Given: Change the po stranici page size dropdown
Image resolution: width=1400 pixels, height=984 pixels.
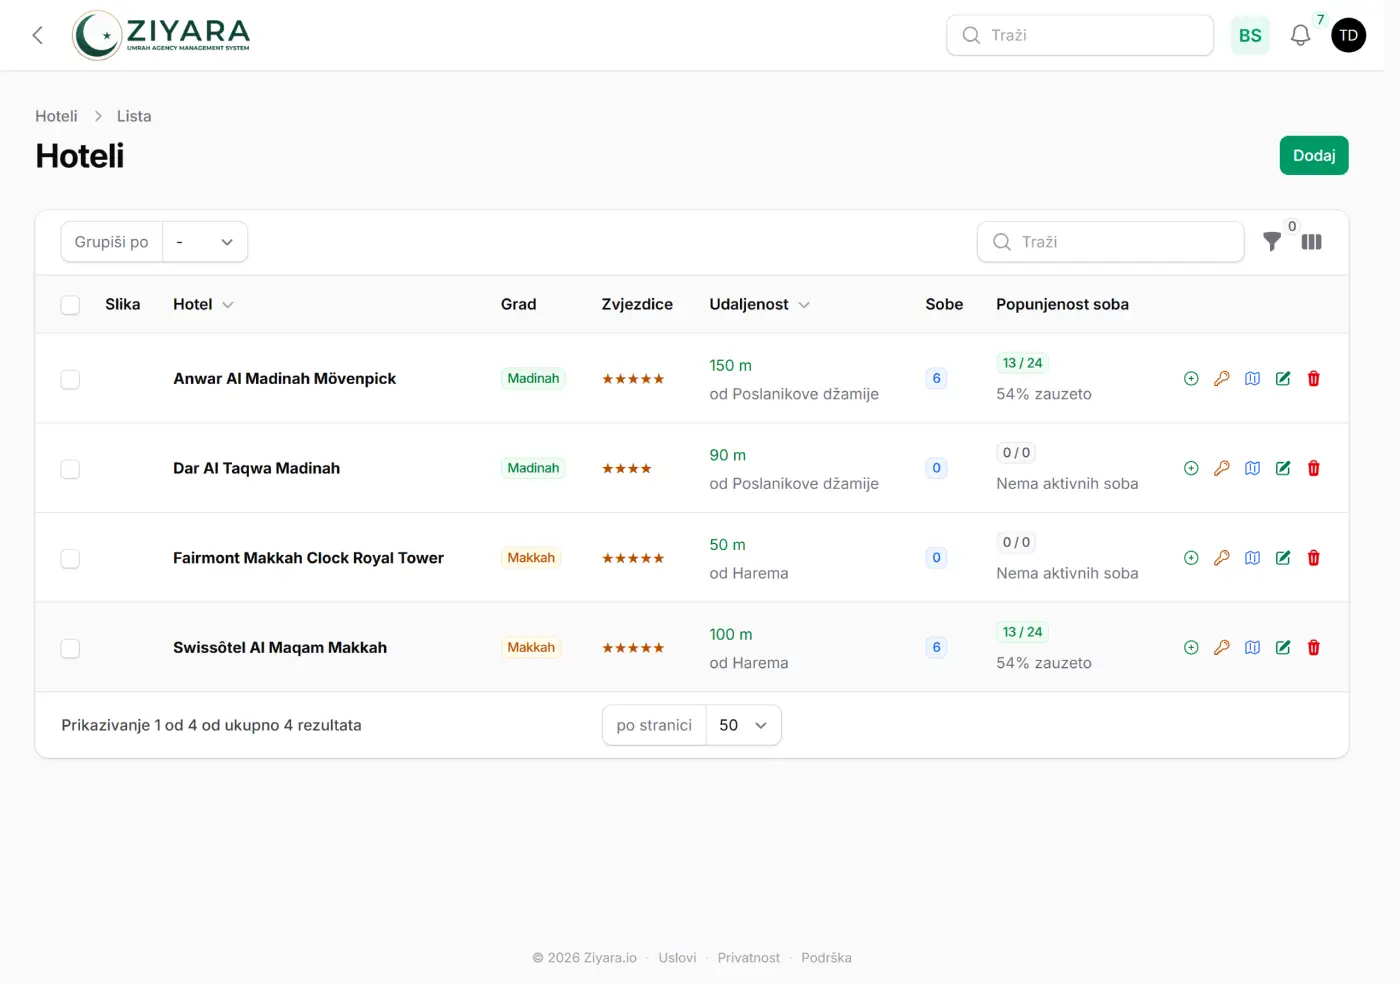Looking at the screenshot, I should click(x=743, y=725).
